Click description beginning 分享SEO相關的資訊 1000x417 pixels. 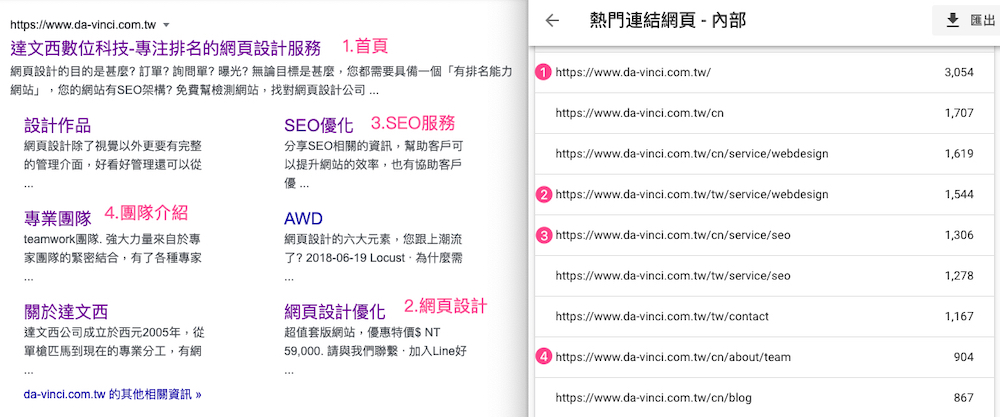coord(374,165)
